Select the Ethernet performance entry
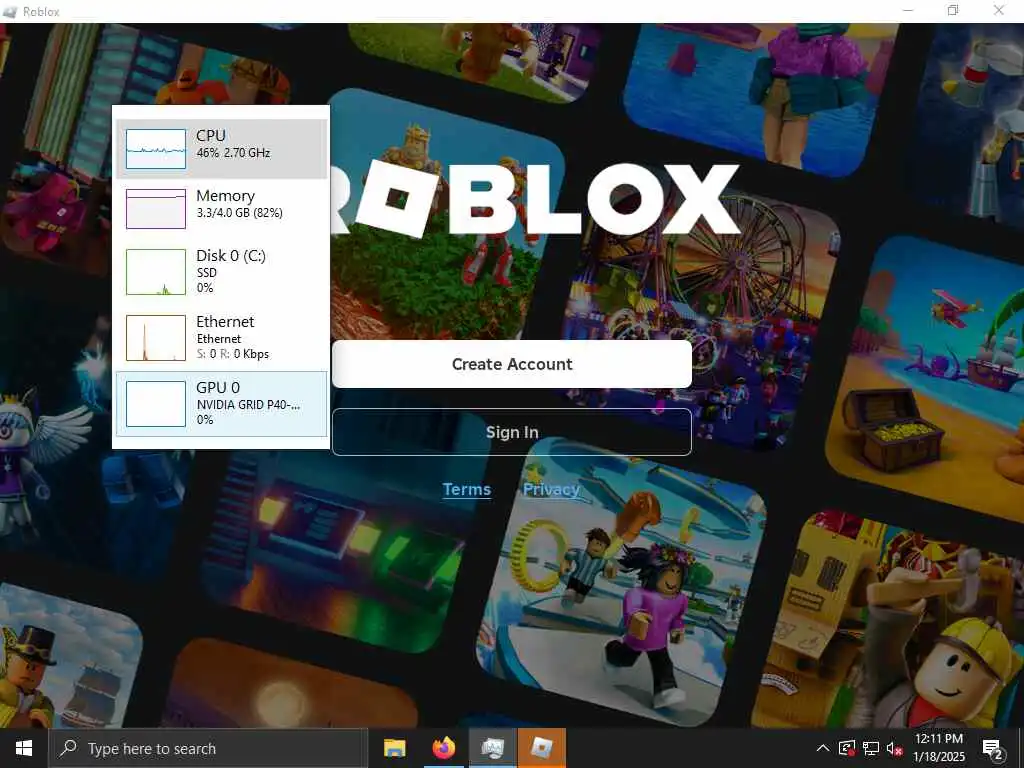Viewport: 1024px width, 768px height. point(221,337)
